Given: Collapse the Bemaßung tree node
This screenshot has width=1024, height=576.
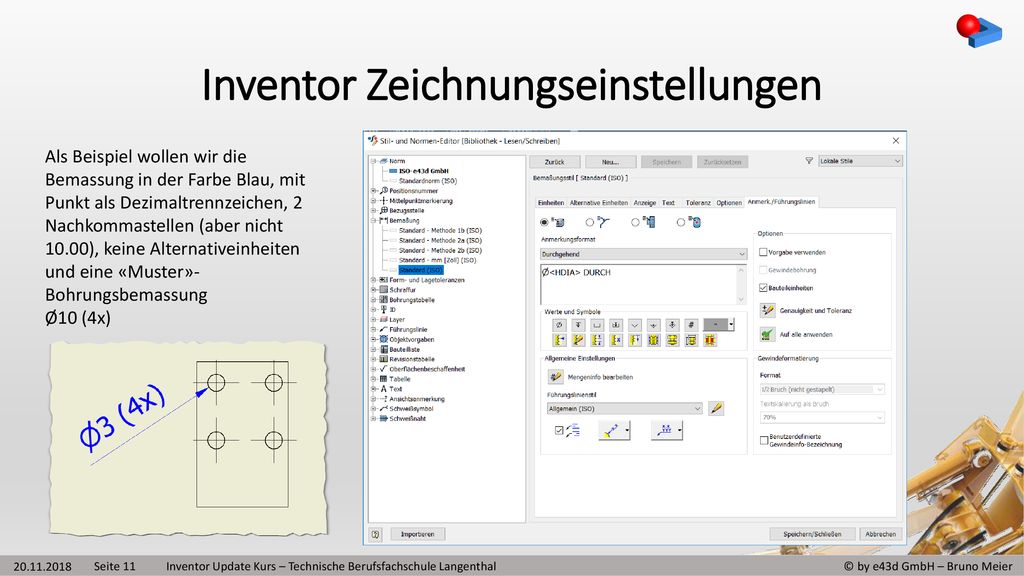Looking at the screenshot, I should (374, 221).
